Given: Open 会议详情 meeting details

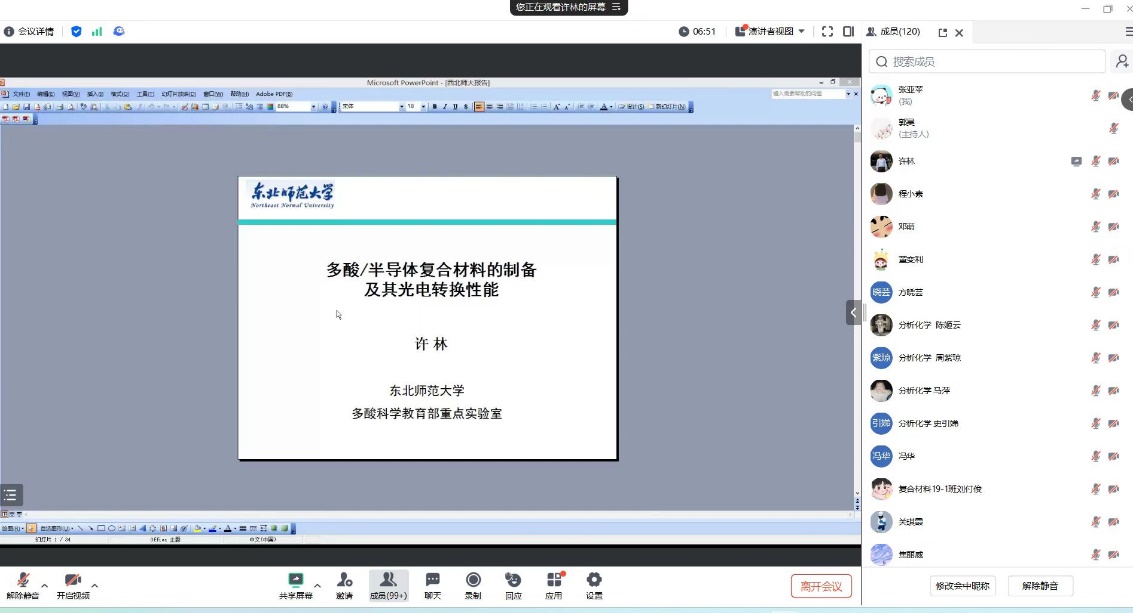Looking at the screenshot, I should pyautogui.click(x=31, y=32).
